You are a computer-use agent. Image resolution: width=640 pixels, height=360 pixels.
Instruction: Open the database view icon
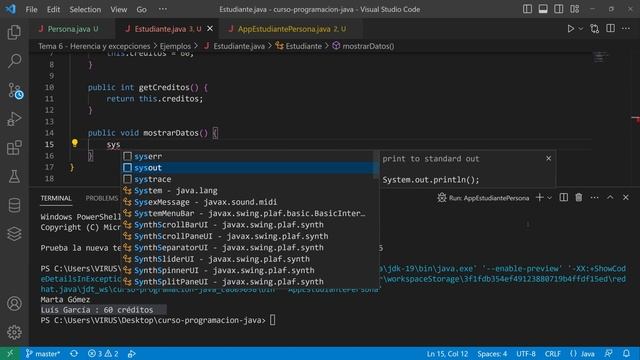click(14, 205)
